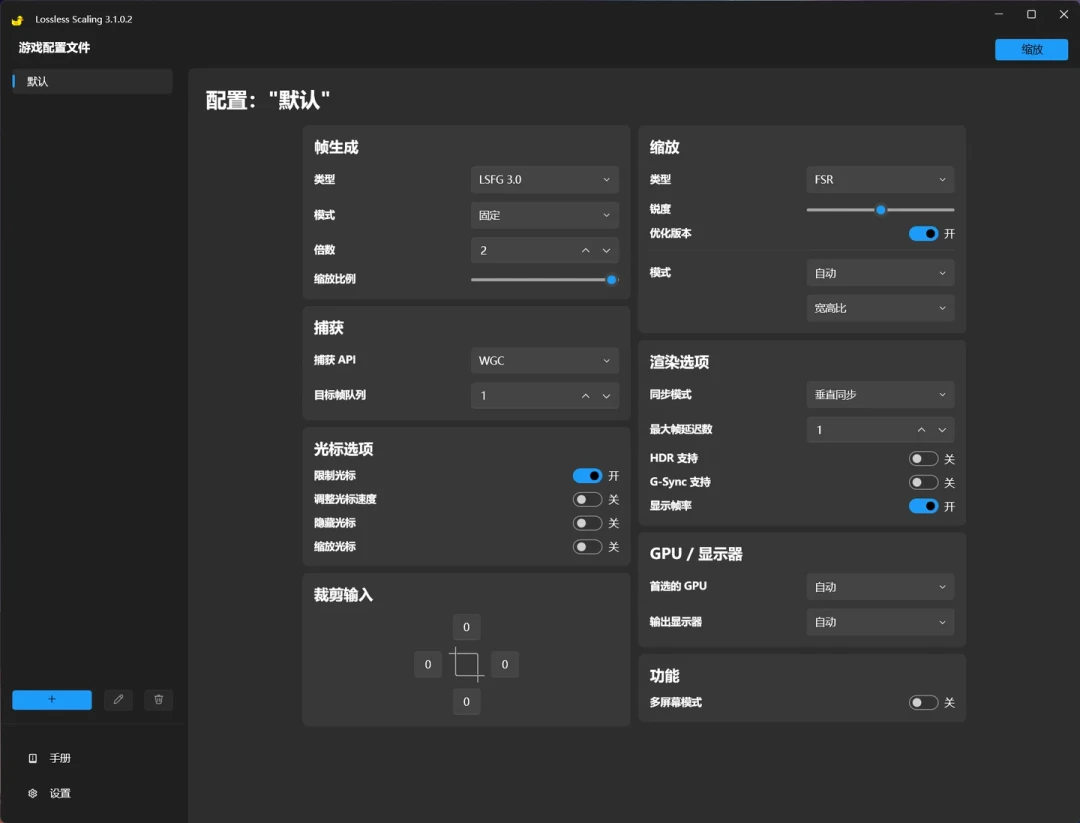Click the 配置: "默认" title text
The image size is (1080, 823).
(x=268, y=101)
